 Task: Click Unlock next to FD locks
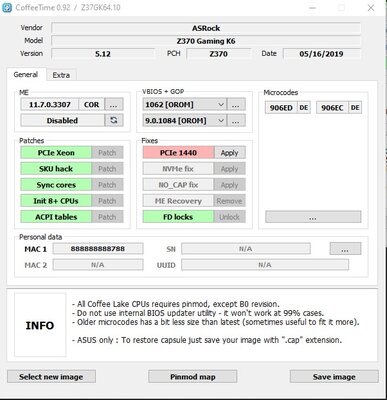click(230, 217)
